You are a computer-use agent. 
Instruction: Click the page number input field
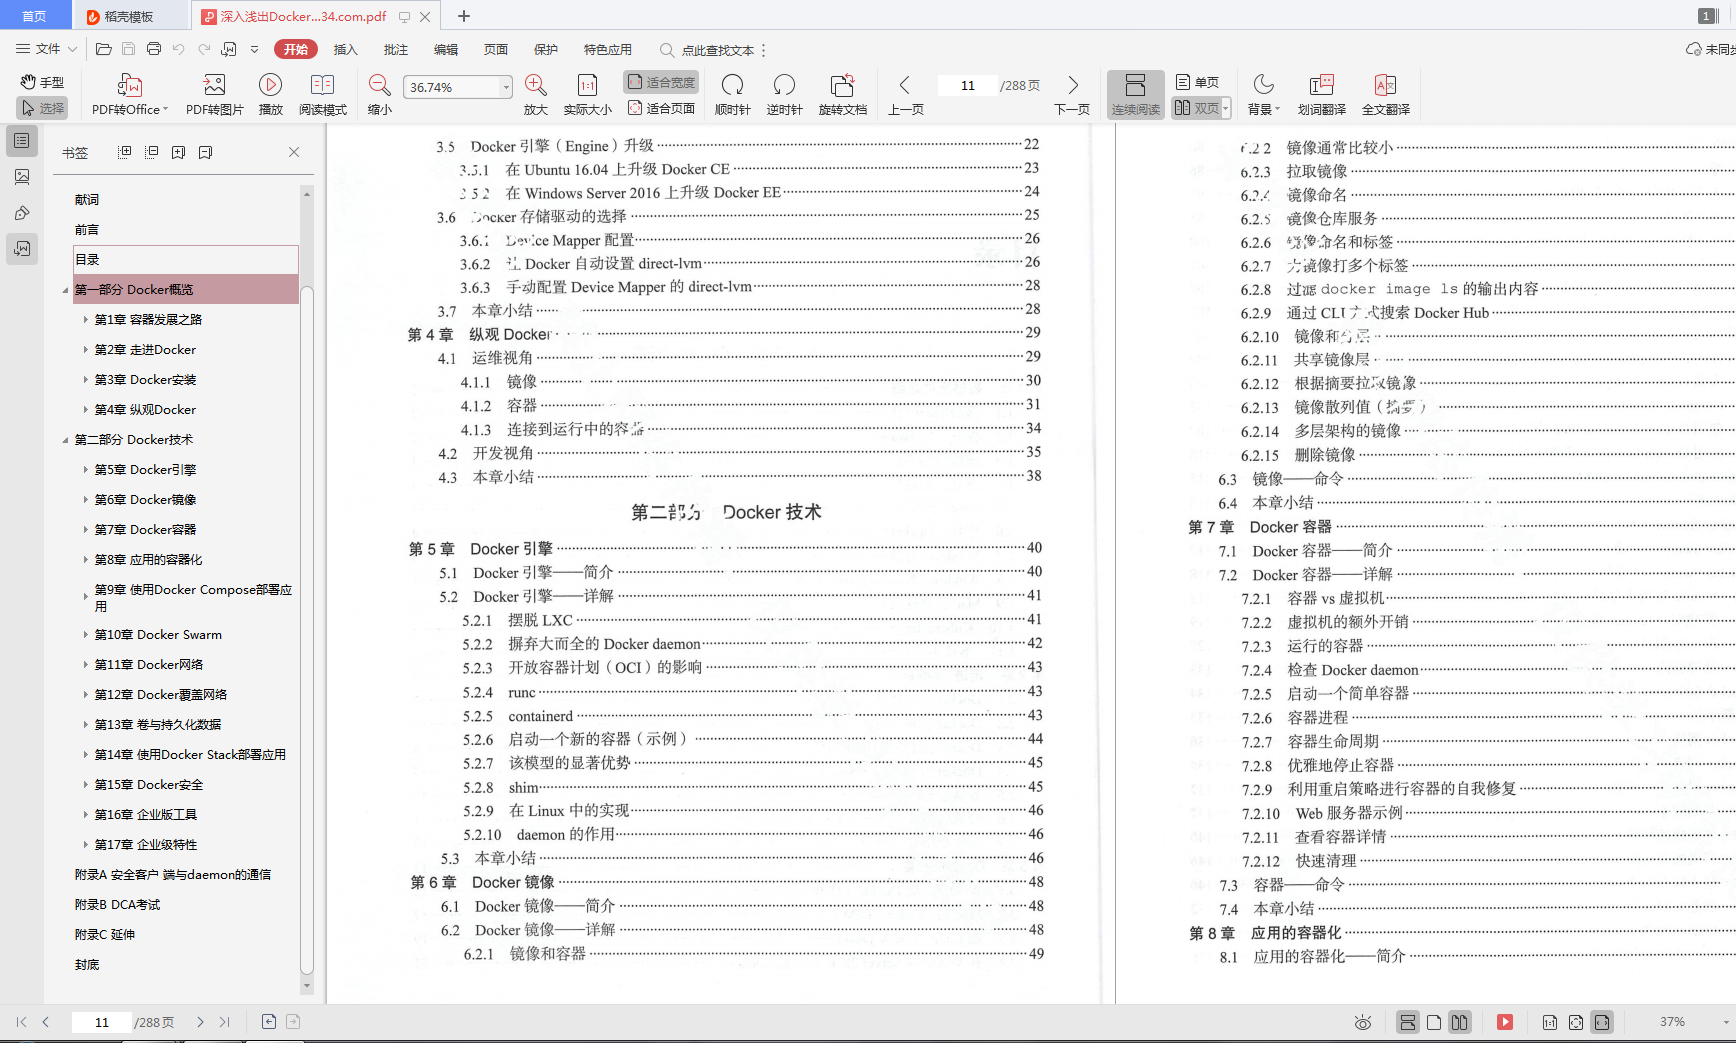click(x=967, y=86)
